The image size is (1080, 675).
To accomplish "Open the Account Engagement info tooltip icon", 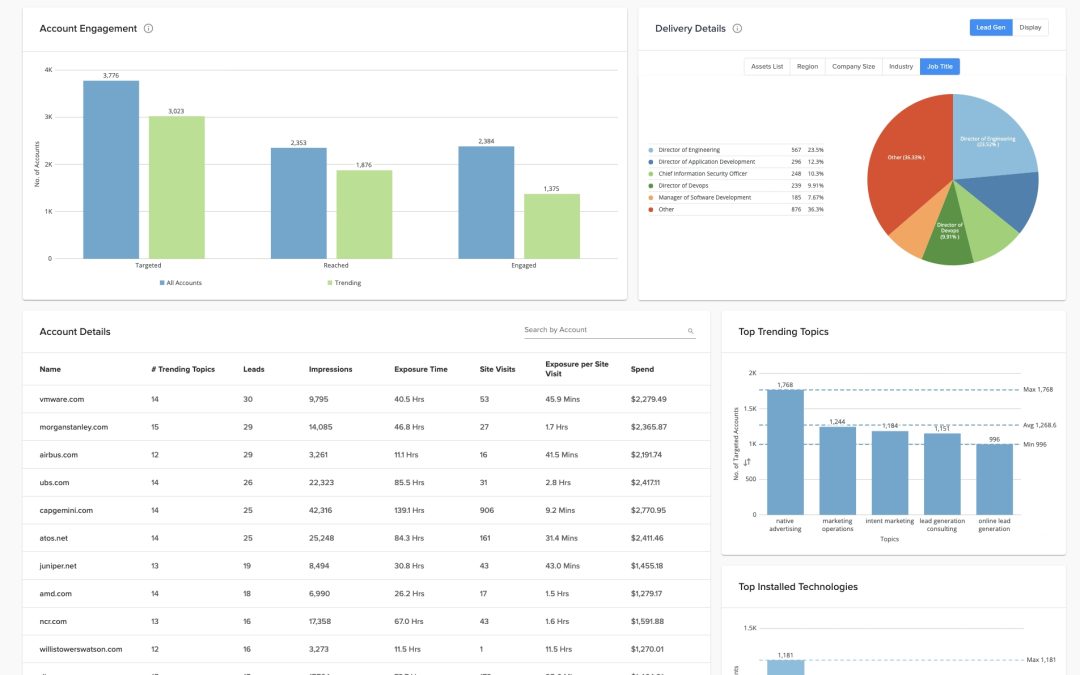I will [x=148, y=28].
